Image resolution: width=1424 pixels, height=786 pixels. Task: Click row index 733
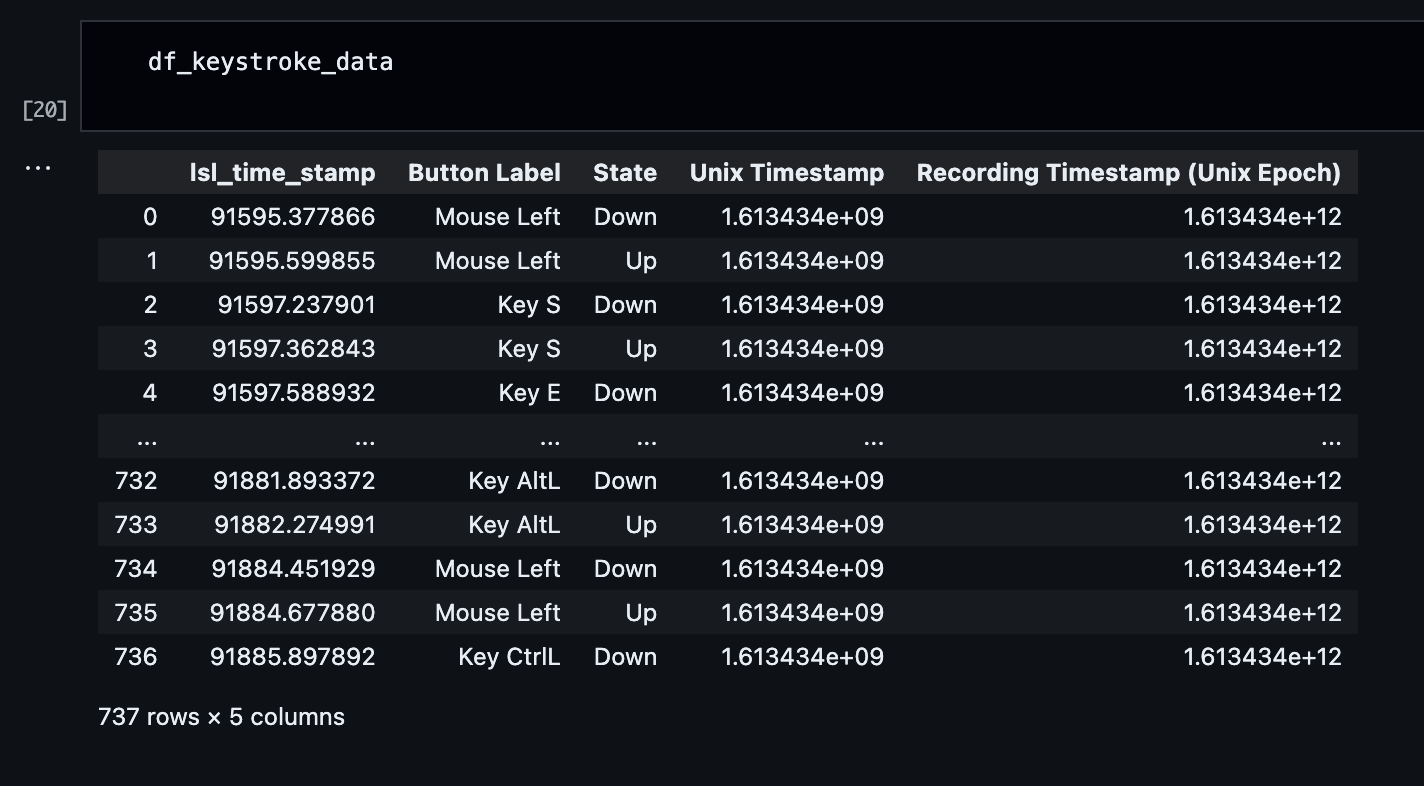pyautogui.click(x=136, y=525)
